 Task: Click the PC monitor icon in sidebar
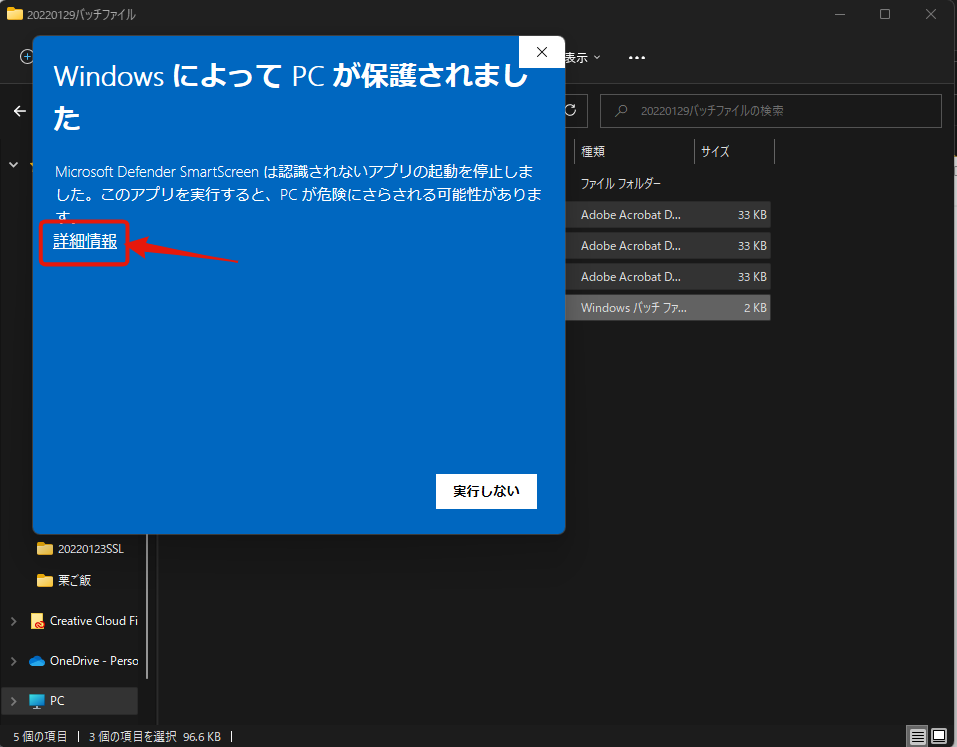point(38,701)
